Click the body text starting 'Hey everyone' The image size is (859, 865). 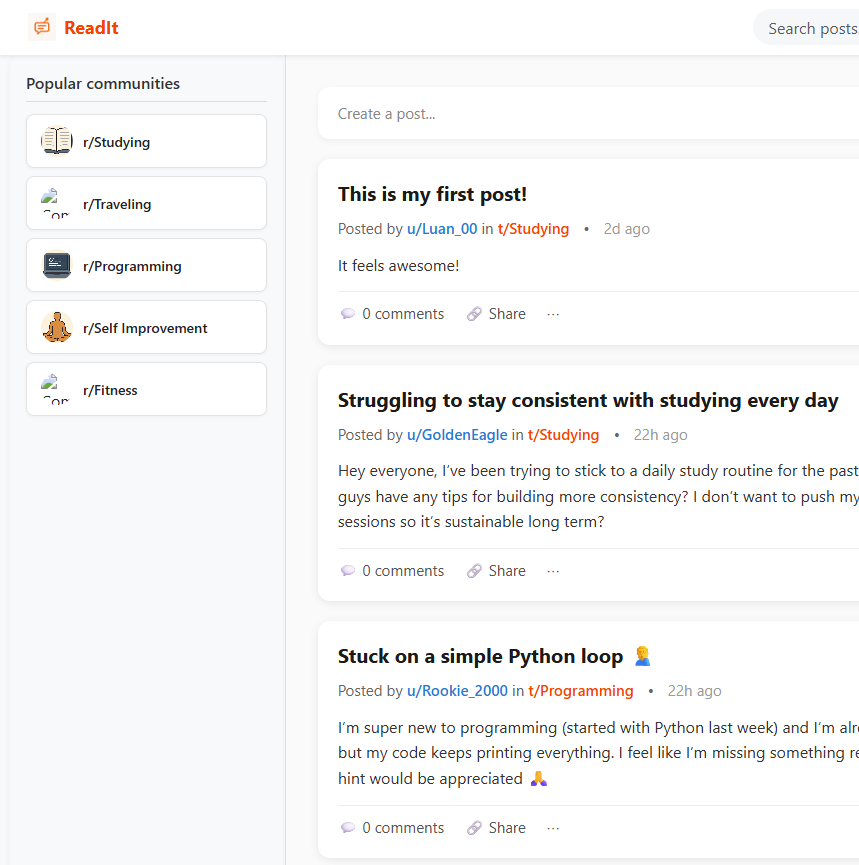[598, 496]
